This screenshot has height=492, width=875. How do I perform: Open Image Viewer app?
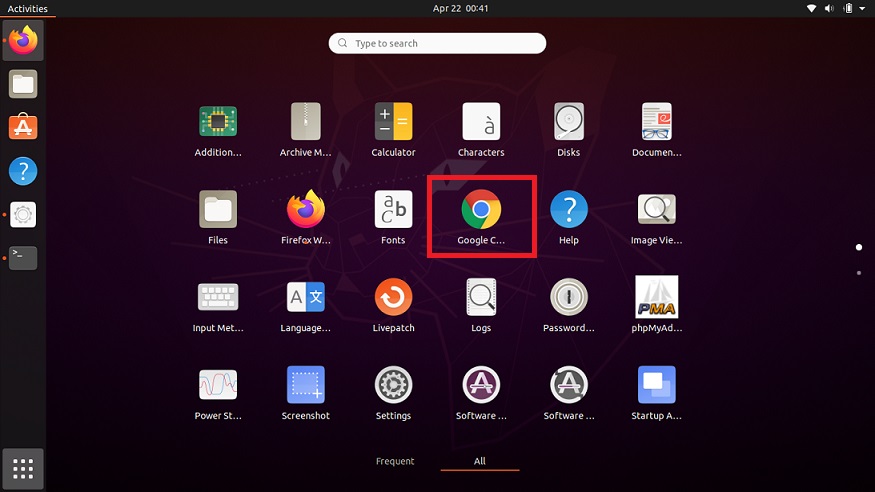pyautogui.click(x=656, y=209)
